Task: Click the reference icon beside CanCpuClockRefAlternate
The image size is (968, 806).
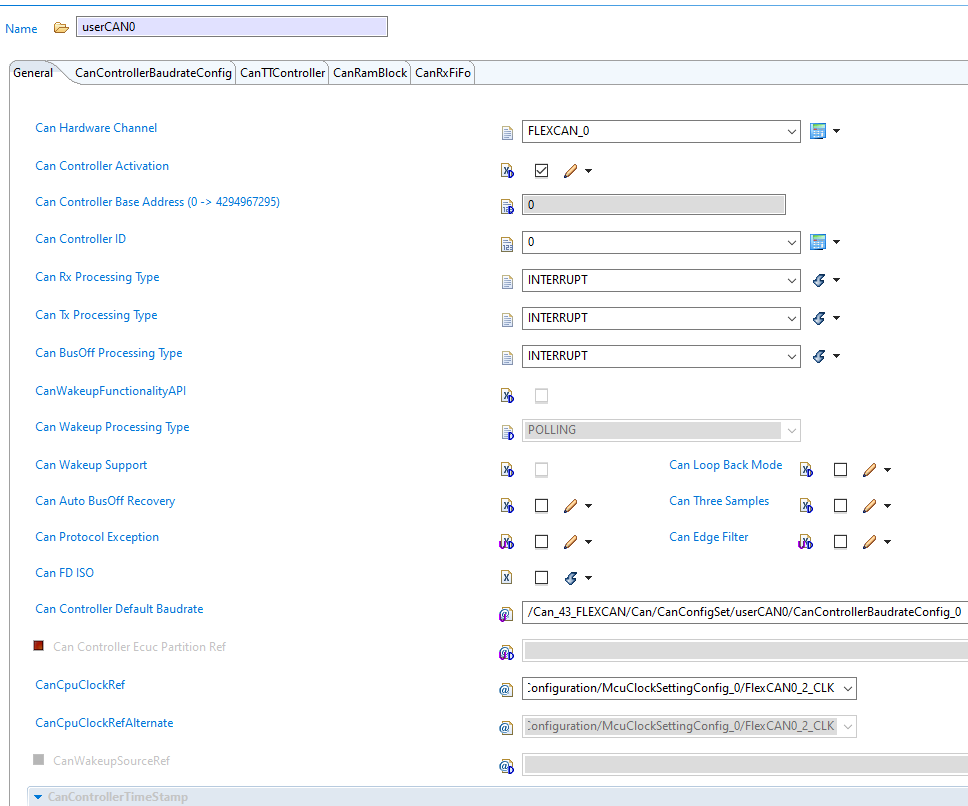Action: (506, 728)
